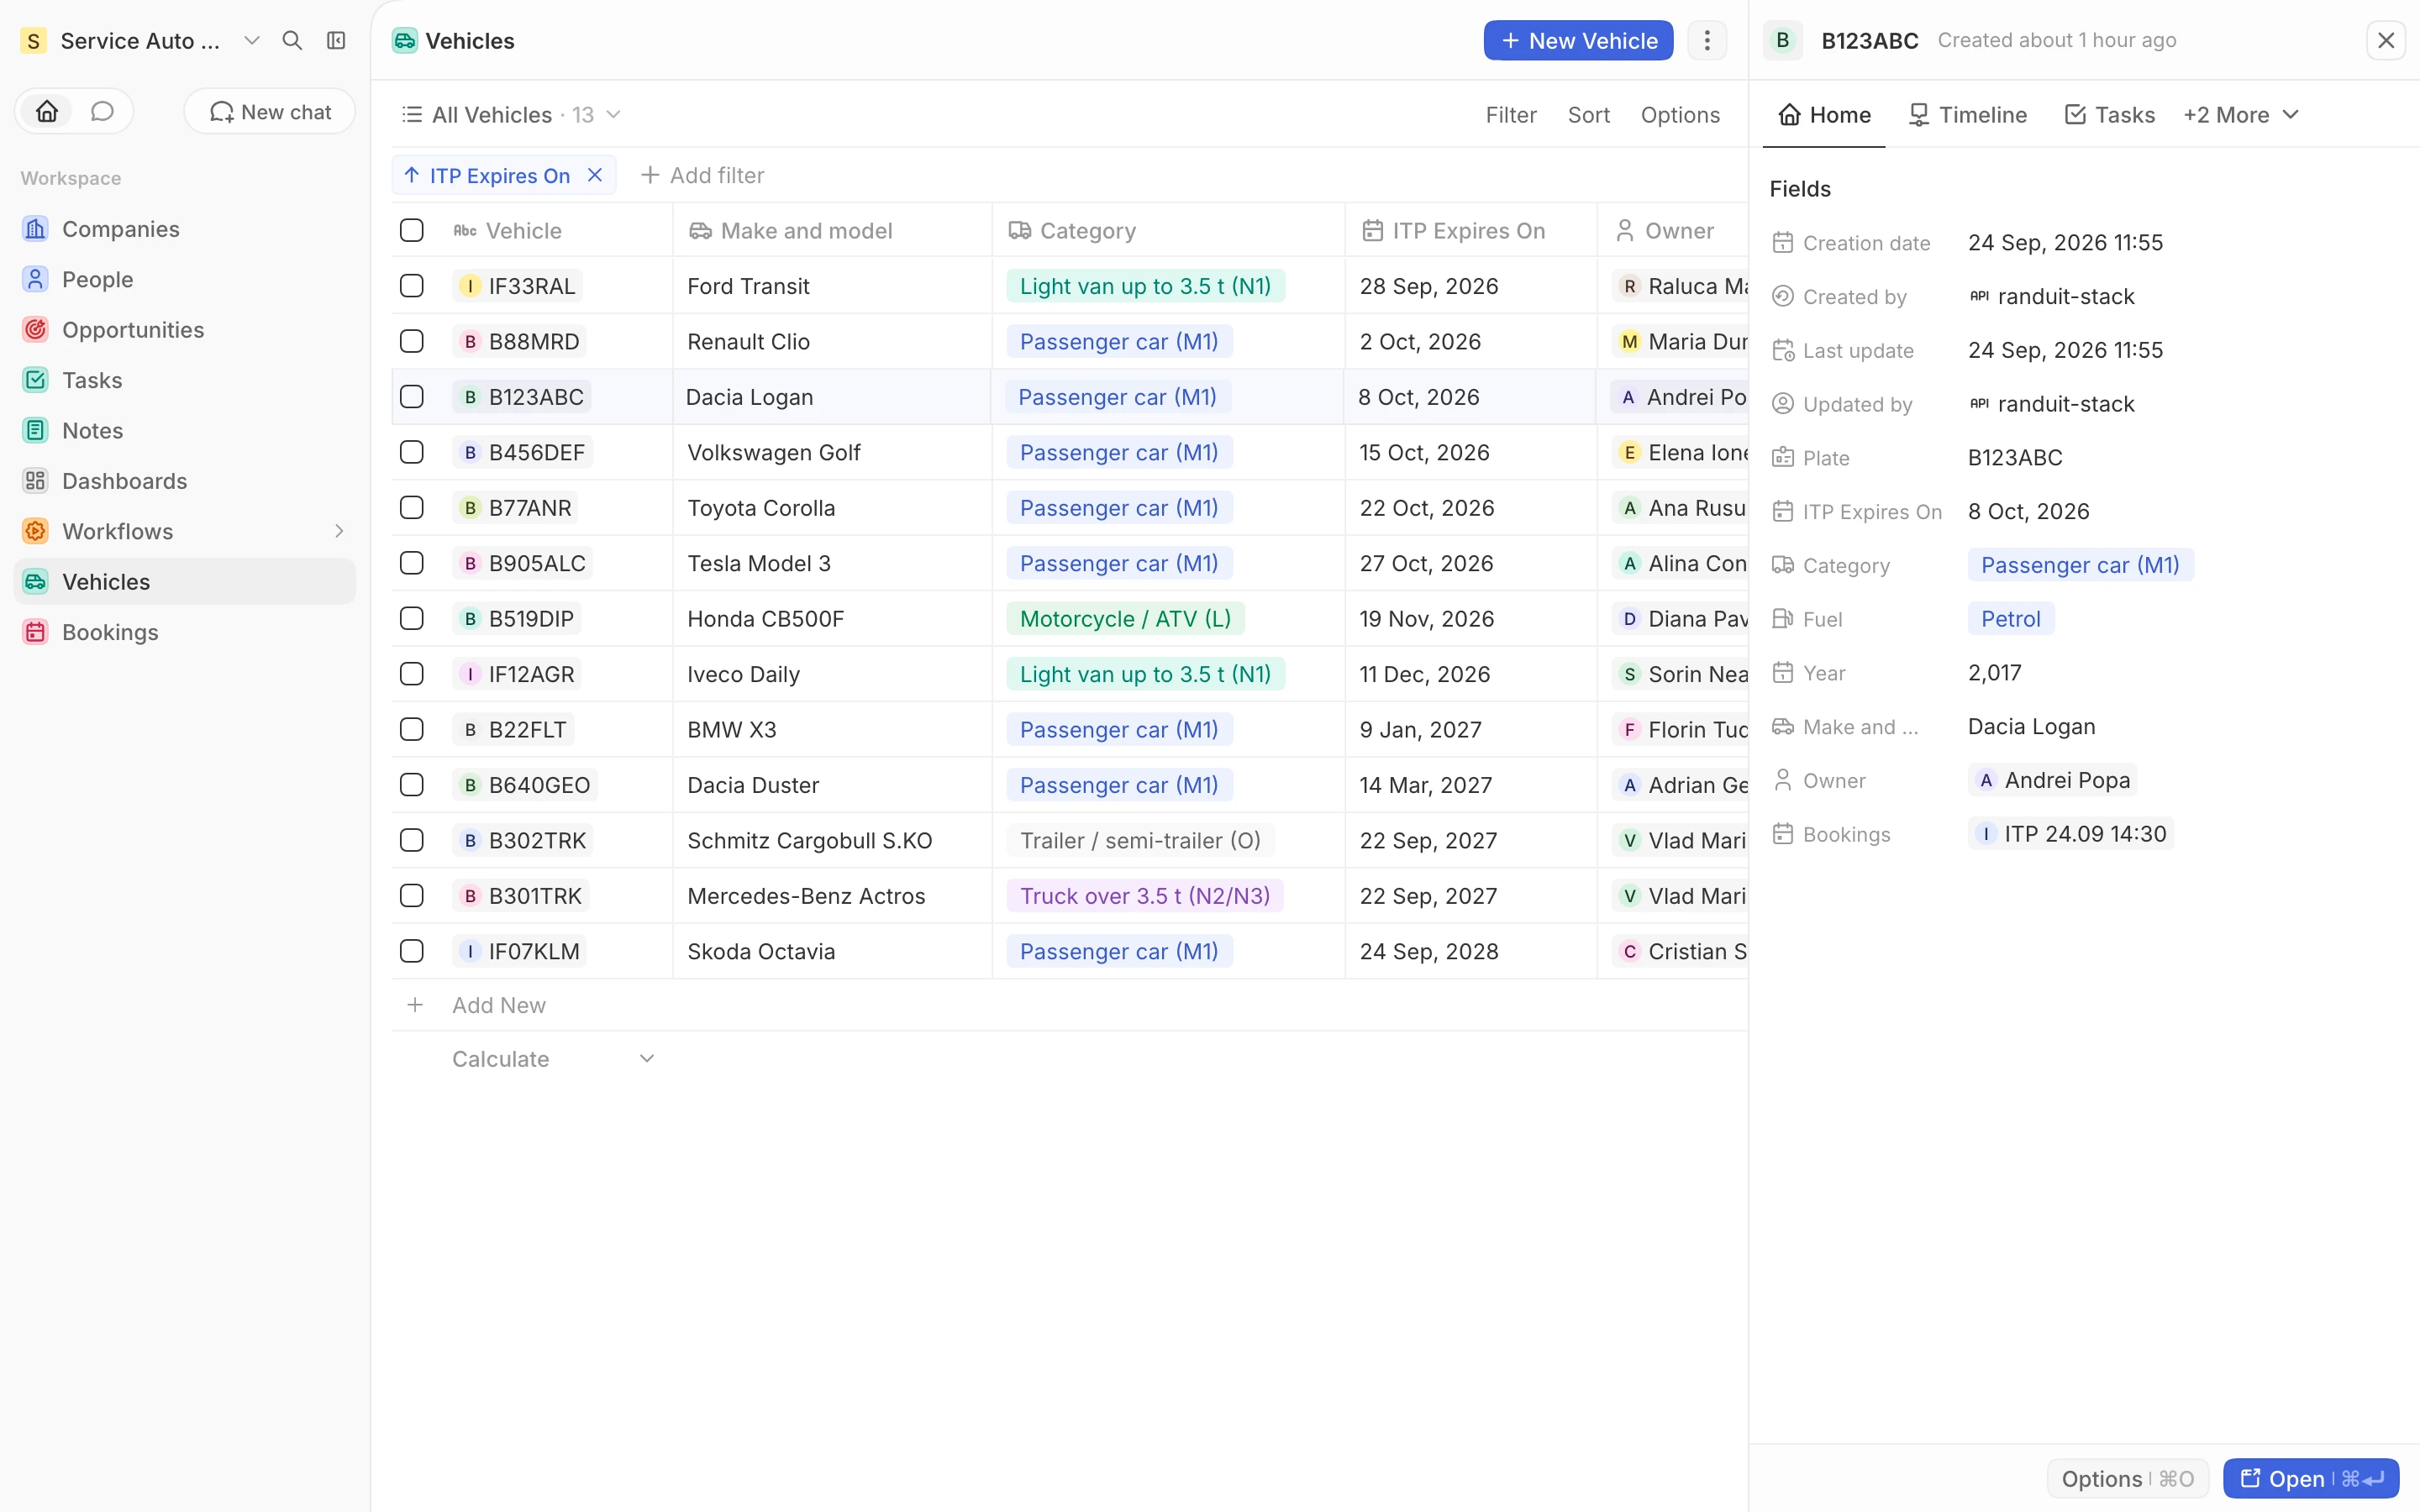Open Tasks in the sidebar
Screen dimensions: 2420x1512
(185, 380)
